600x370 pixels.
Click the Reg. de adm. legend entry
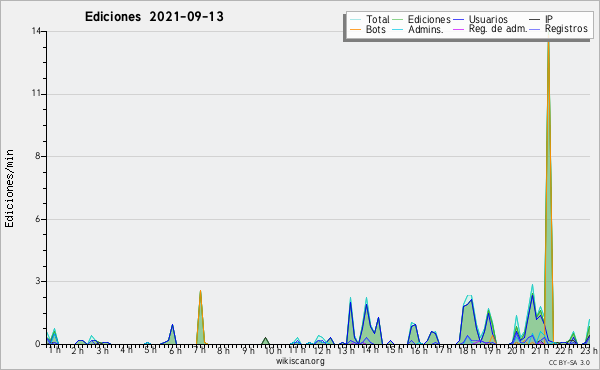pos(490,29)
